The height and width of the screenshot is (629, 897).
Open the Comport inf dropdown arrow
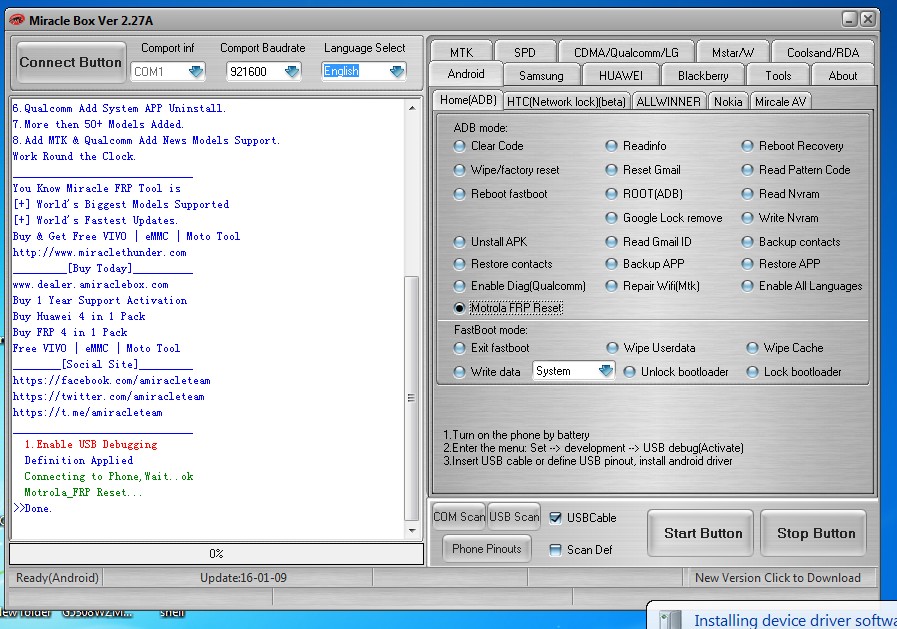click(196, 71)
